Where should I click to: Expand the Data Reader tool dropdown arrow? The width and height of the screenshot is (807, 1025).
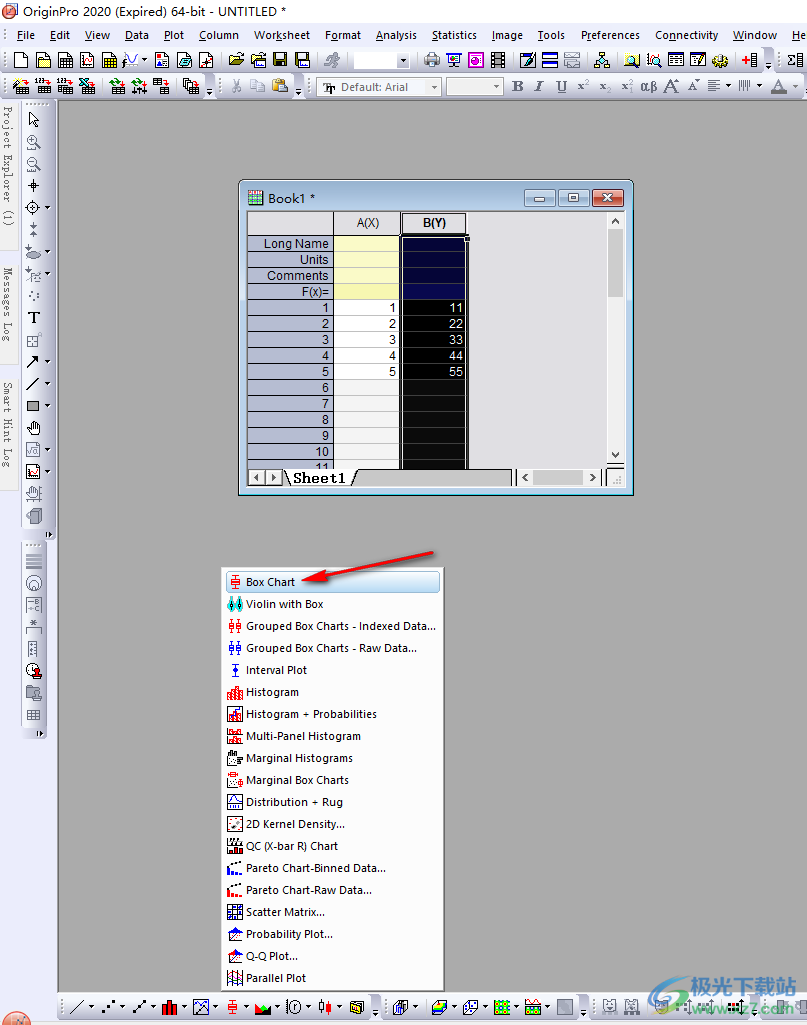48,208
